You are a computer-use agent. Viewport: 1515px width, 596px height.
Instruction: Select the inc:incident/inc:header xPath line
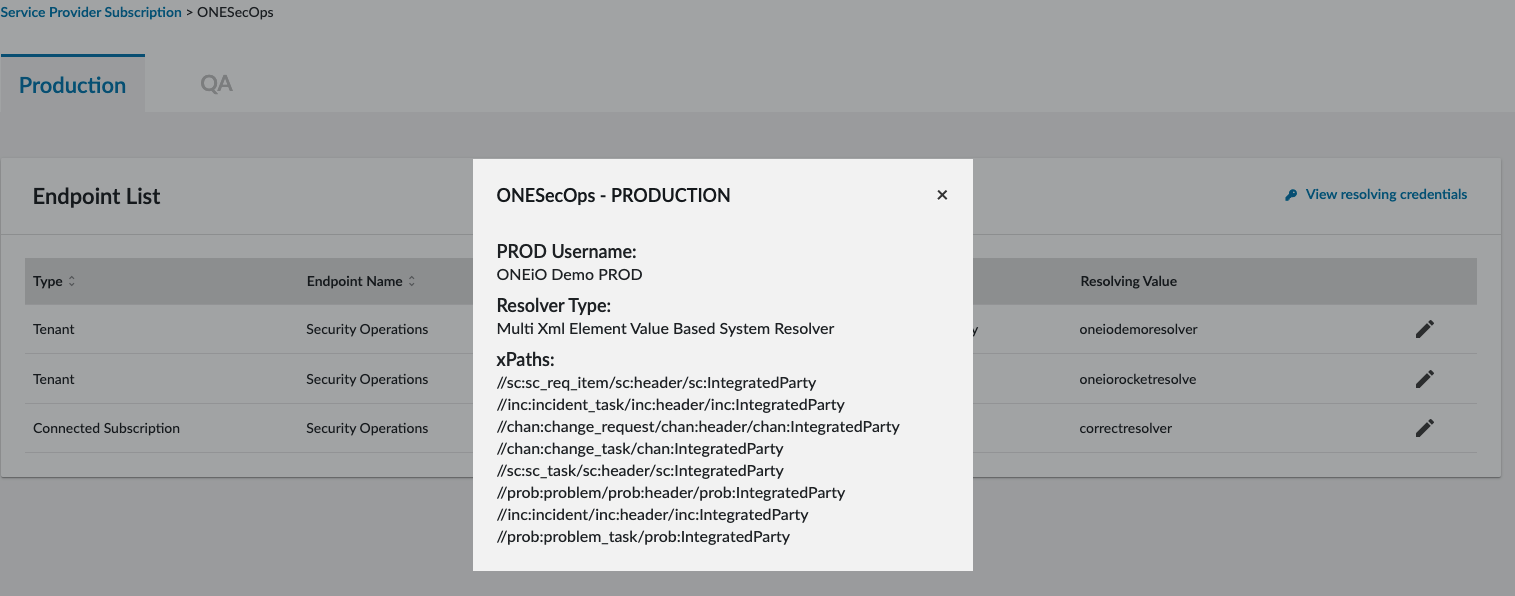click(652, 515)
